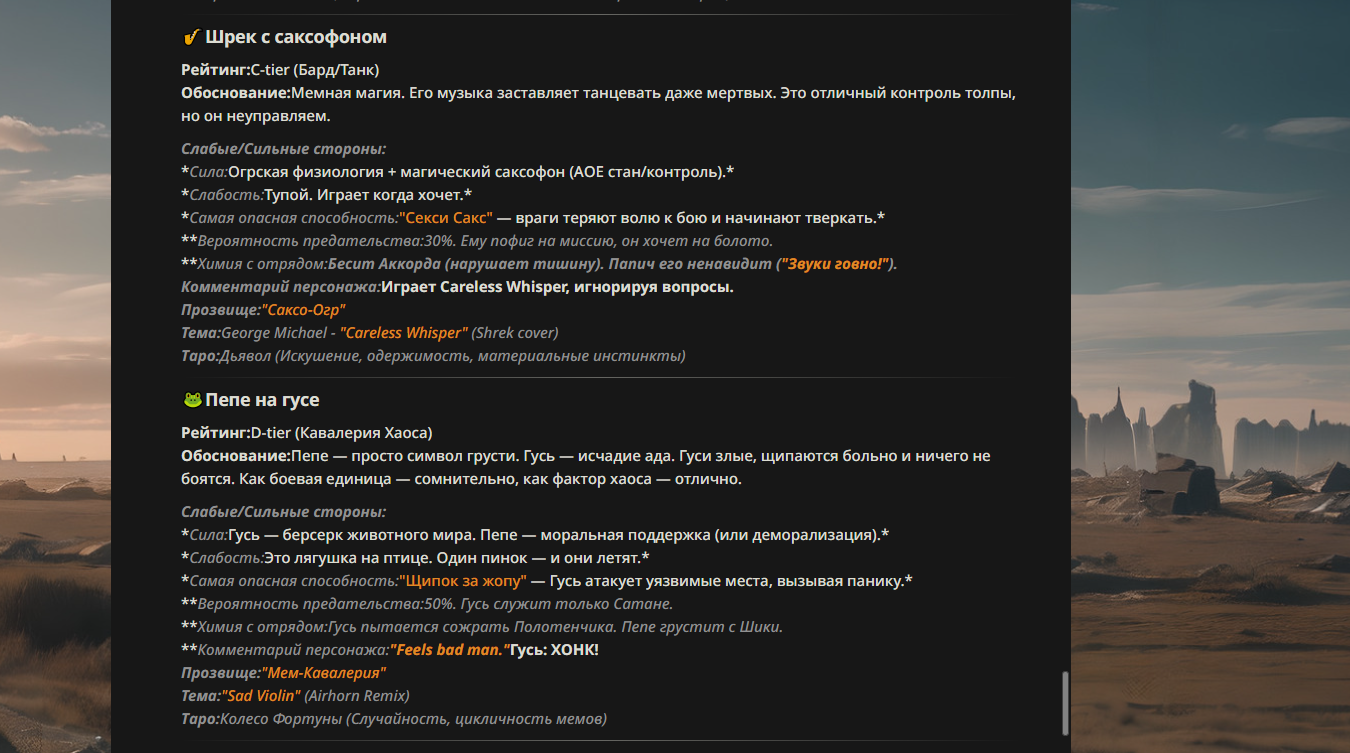
Task: Click the "D-tier (Кавалерия Хаоса)" rating text
Action: tap(341, 433)
